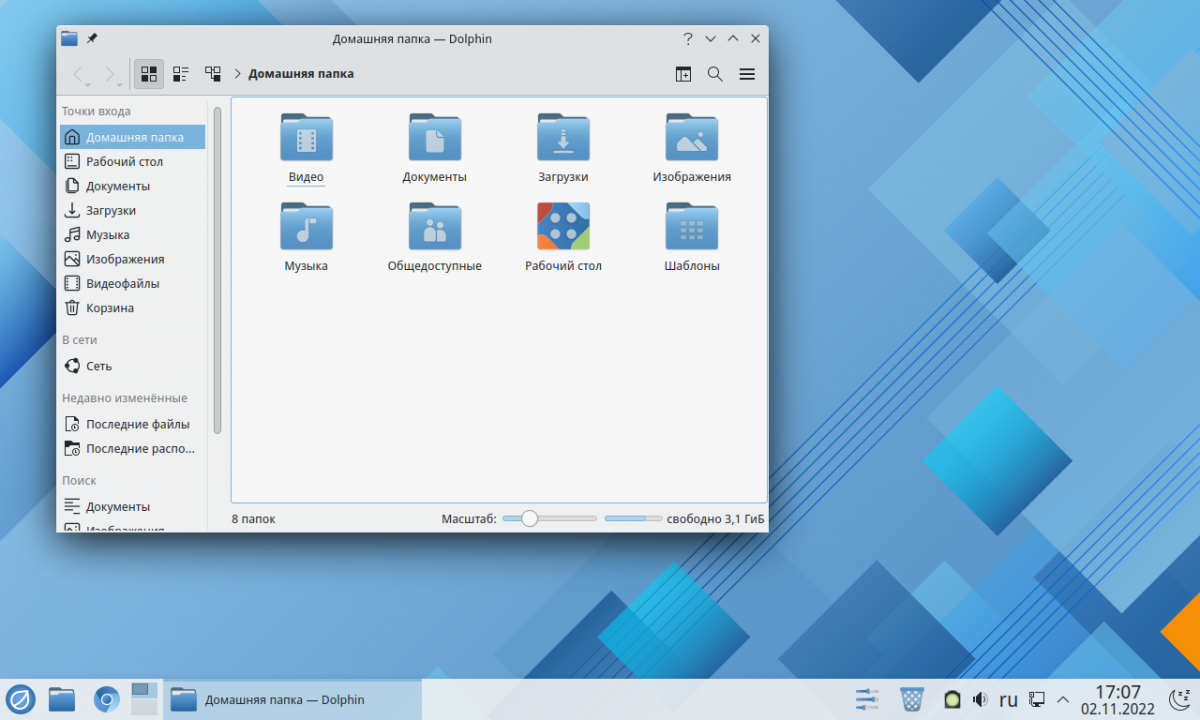Switch to tree view mode

(212, 73)
